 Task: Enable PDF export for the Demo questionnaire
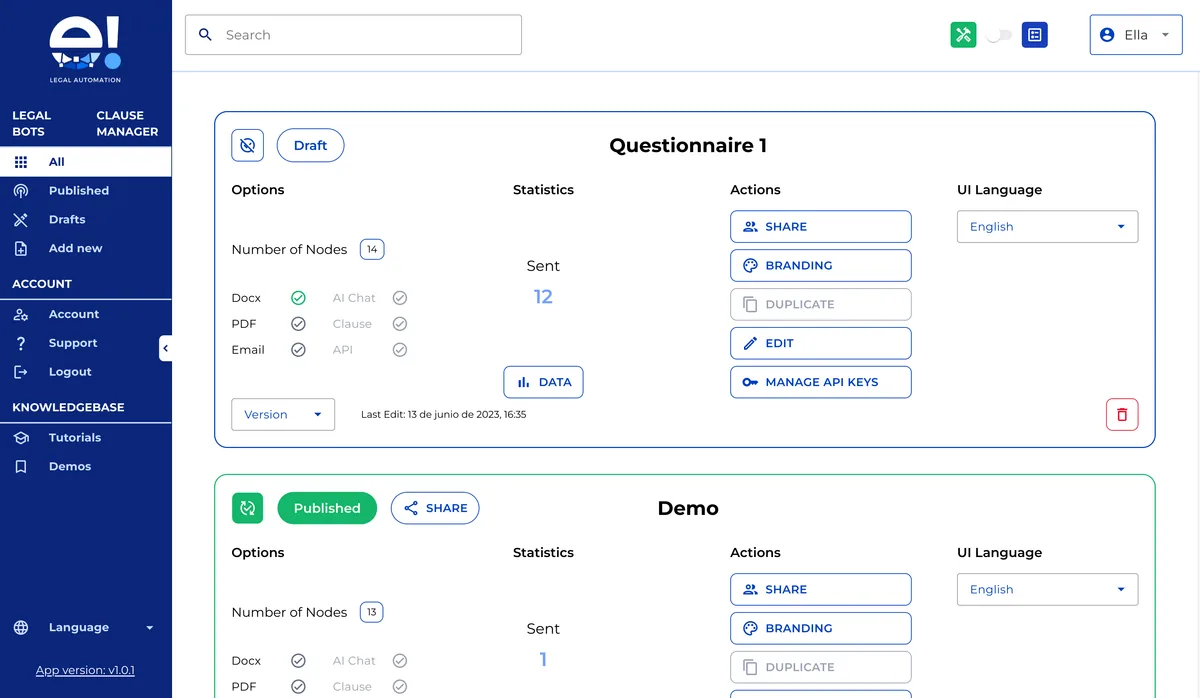click(298, 686)
